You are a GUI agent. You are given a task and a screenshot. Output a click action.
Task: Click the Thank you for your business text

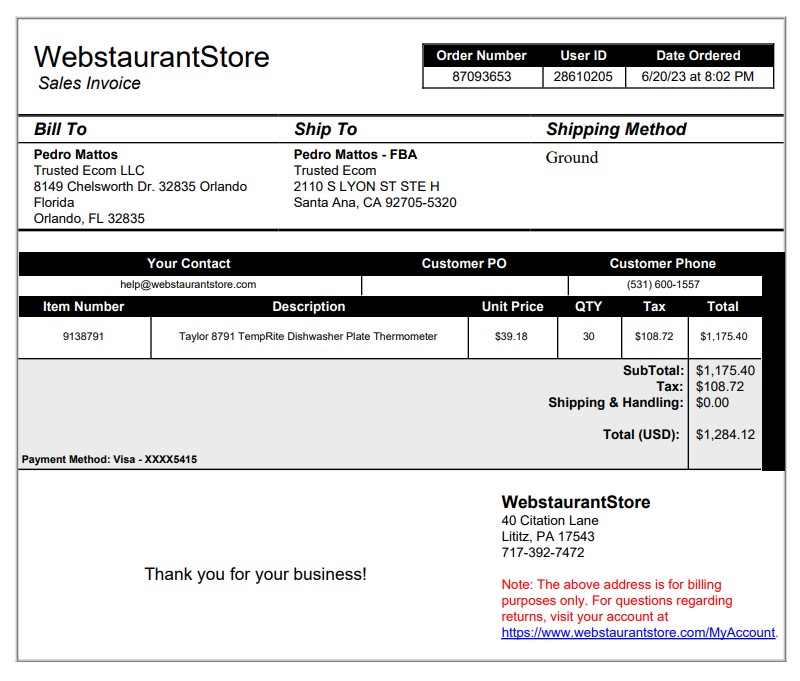pyautogui.click(x=256, y=574)
